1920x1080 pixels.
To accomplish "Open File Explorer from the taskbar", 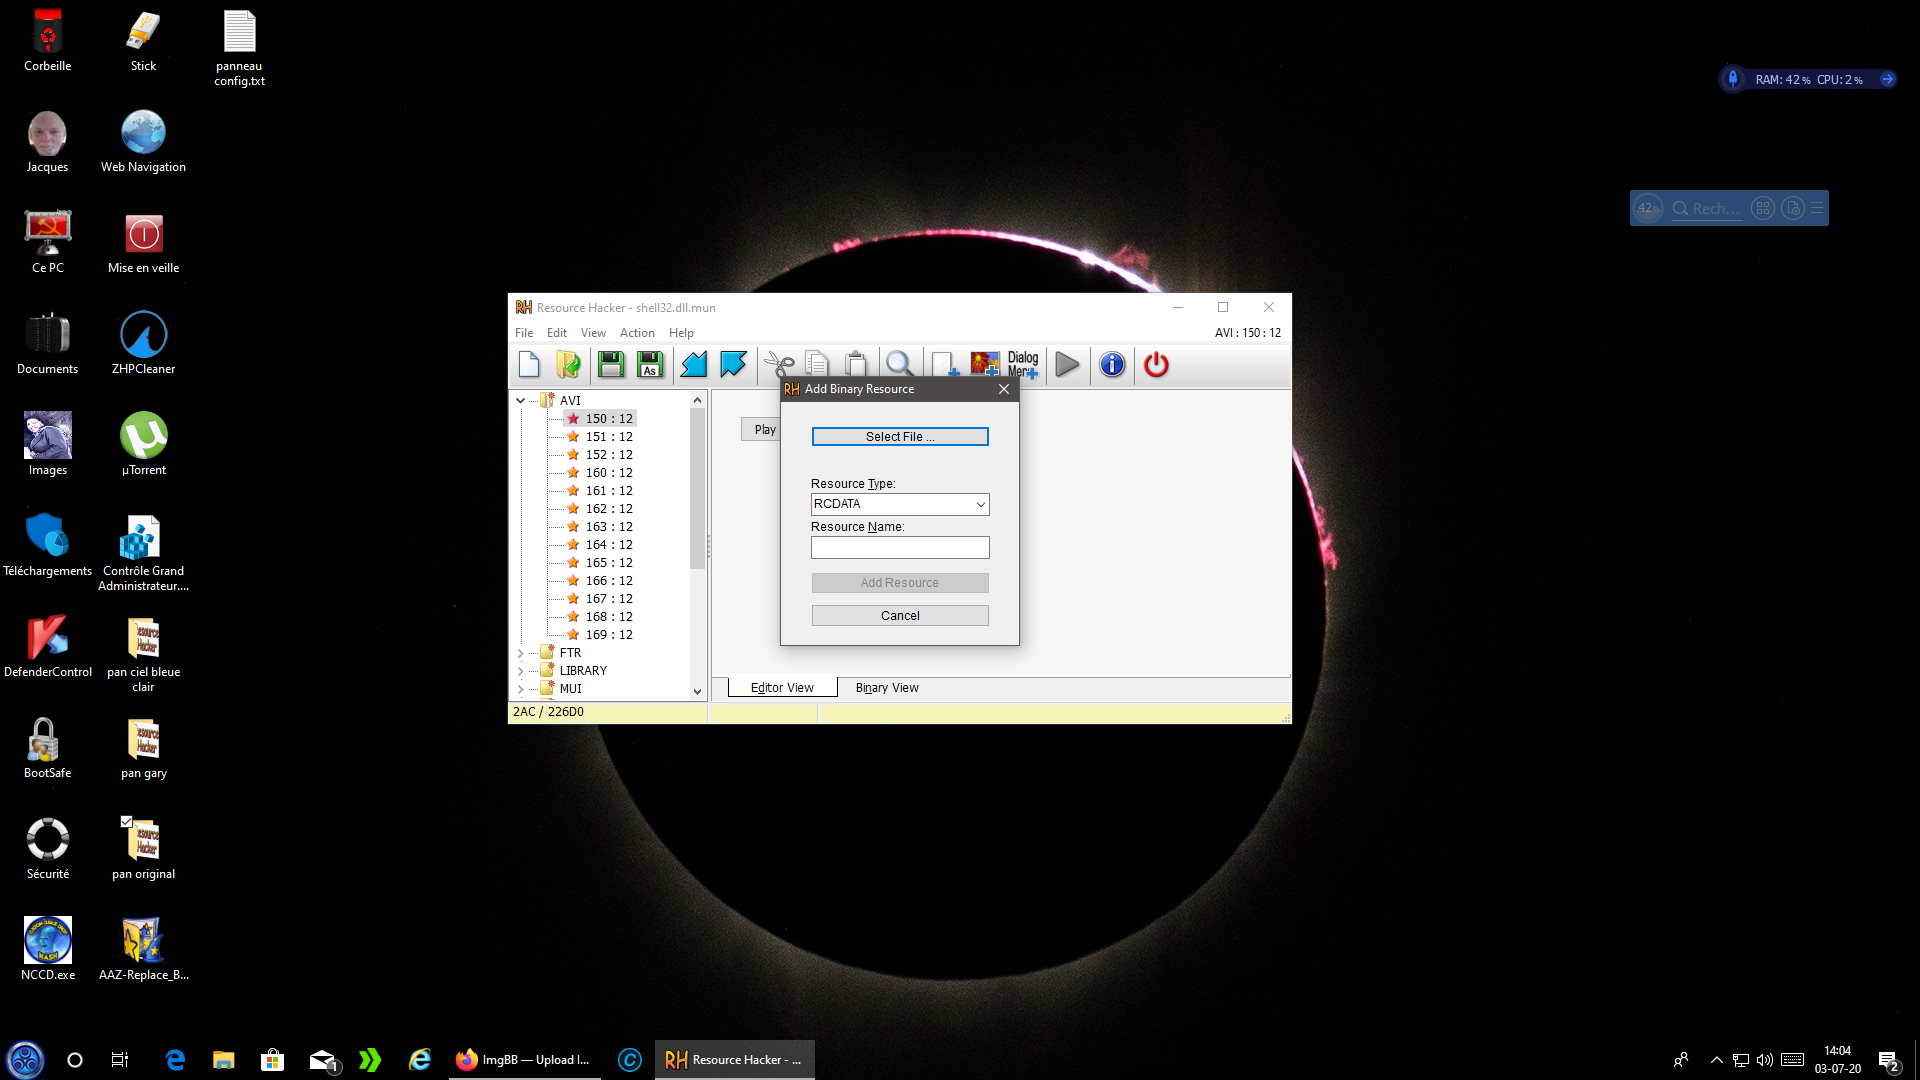I will (x=223, y=1060).
